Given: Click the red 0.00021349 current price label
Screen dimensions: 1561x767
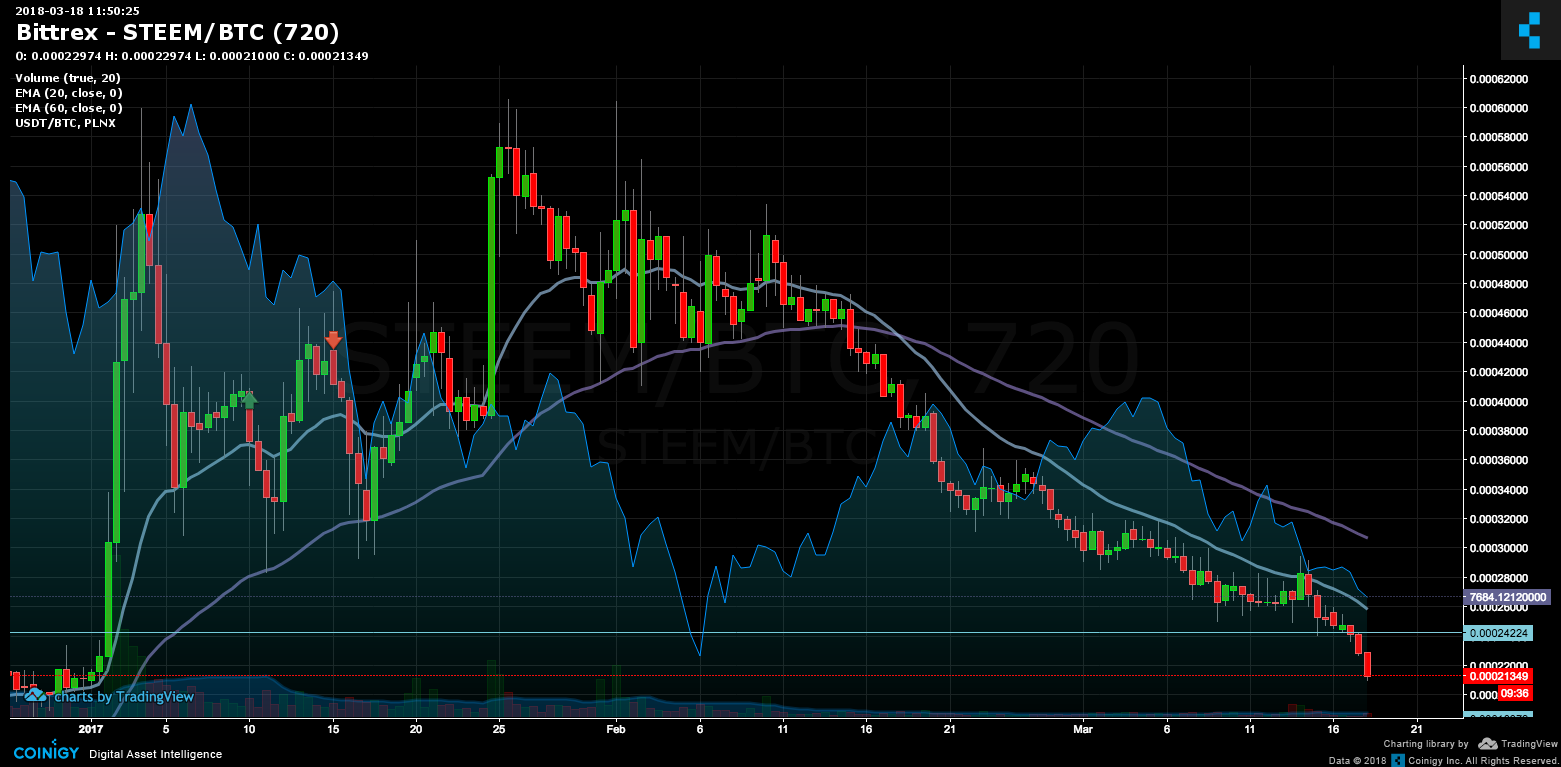Looking at the screenshot, I should click(x=1498, y=676).
